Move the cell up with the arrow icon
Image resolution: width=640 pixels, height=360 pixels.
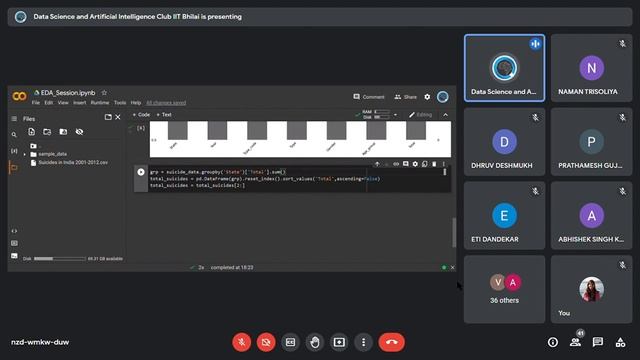(x=377, y=164)
